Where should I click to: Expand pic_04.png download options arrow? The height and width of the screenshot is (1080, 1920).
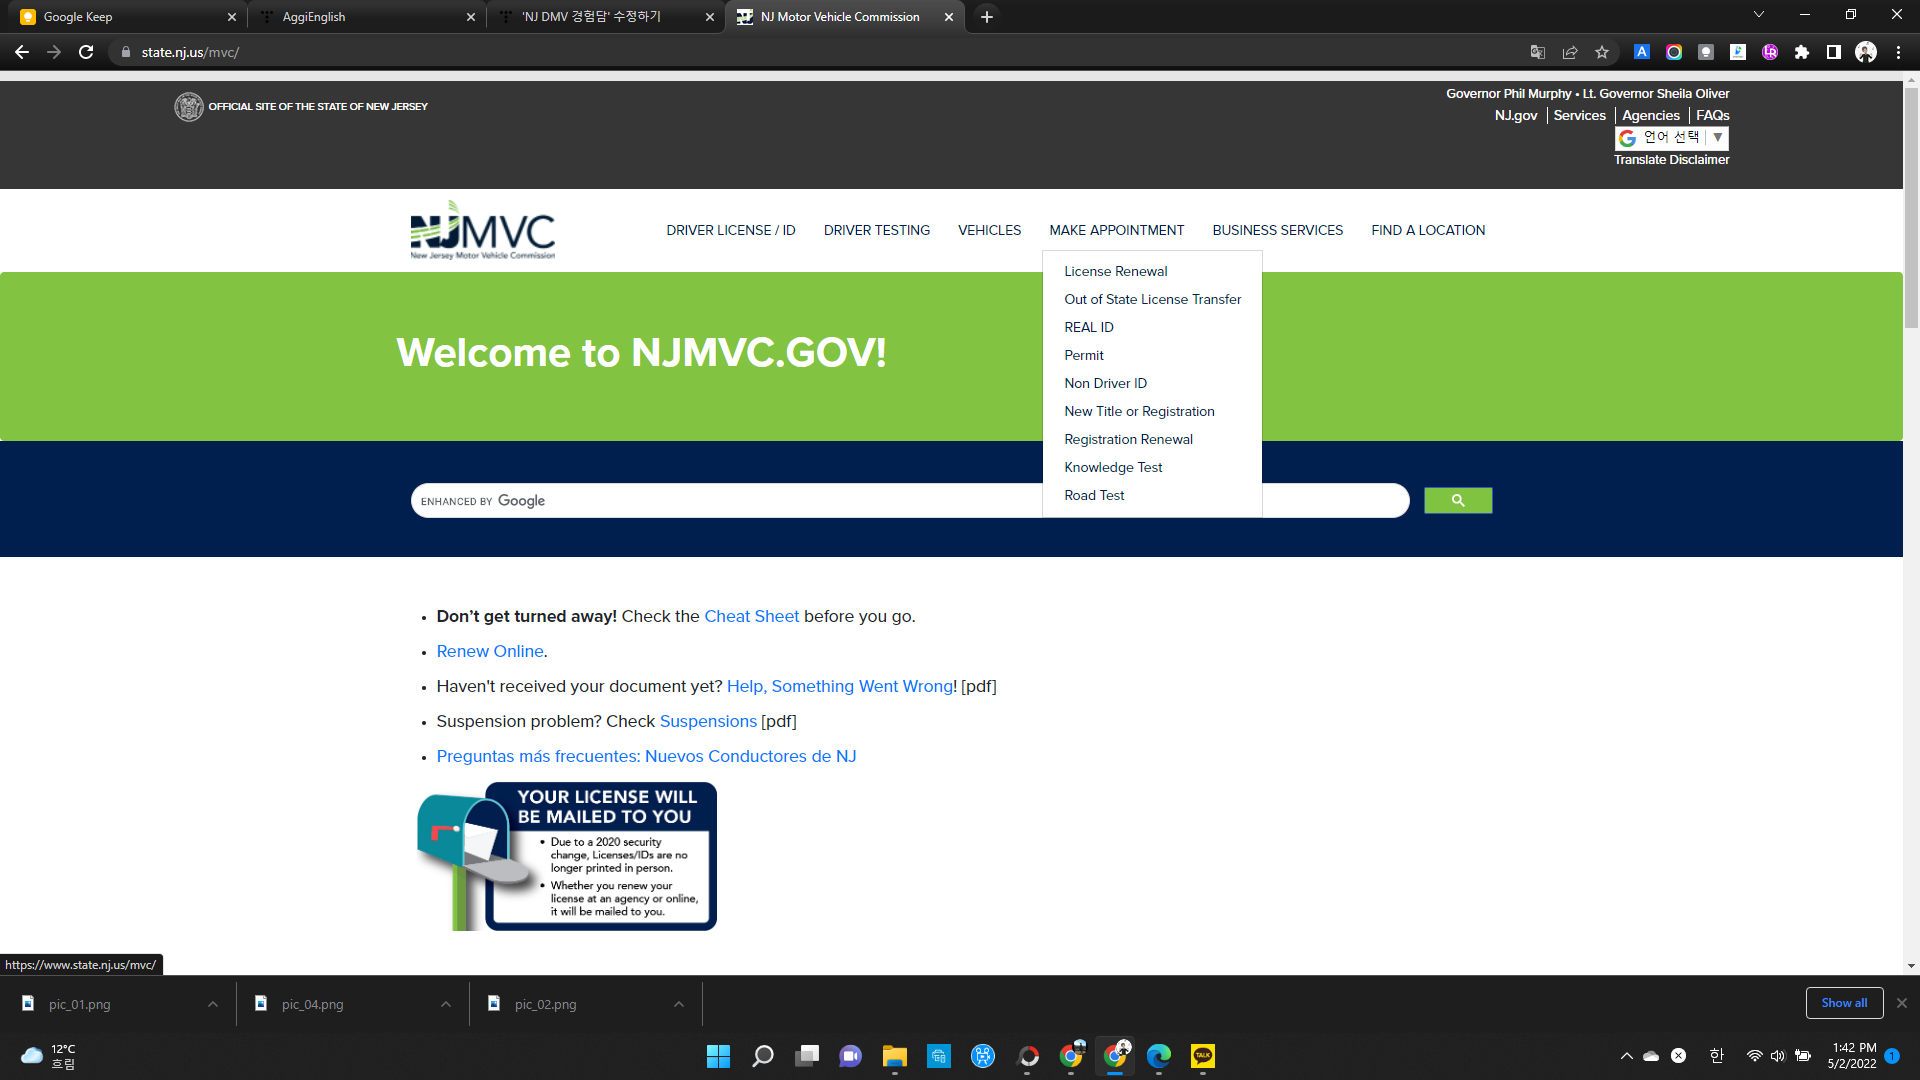446,1004
